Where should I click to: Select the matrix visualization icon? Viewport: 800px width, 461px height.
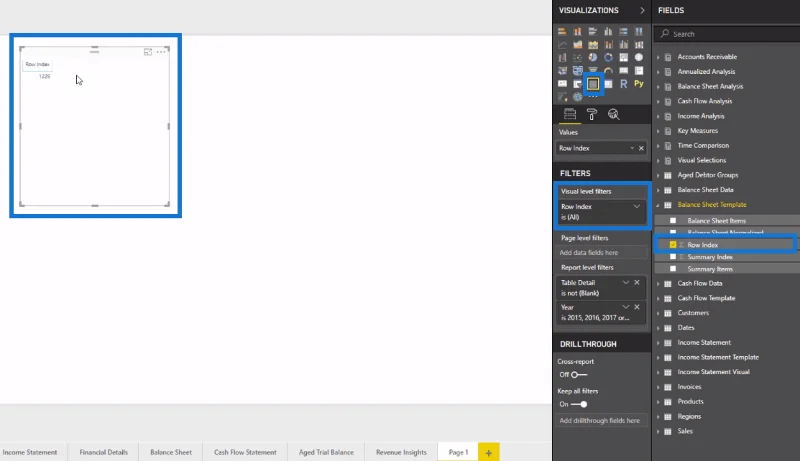(608, 84)
